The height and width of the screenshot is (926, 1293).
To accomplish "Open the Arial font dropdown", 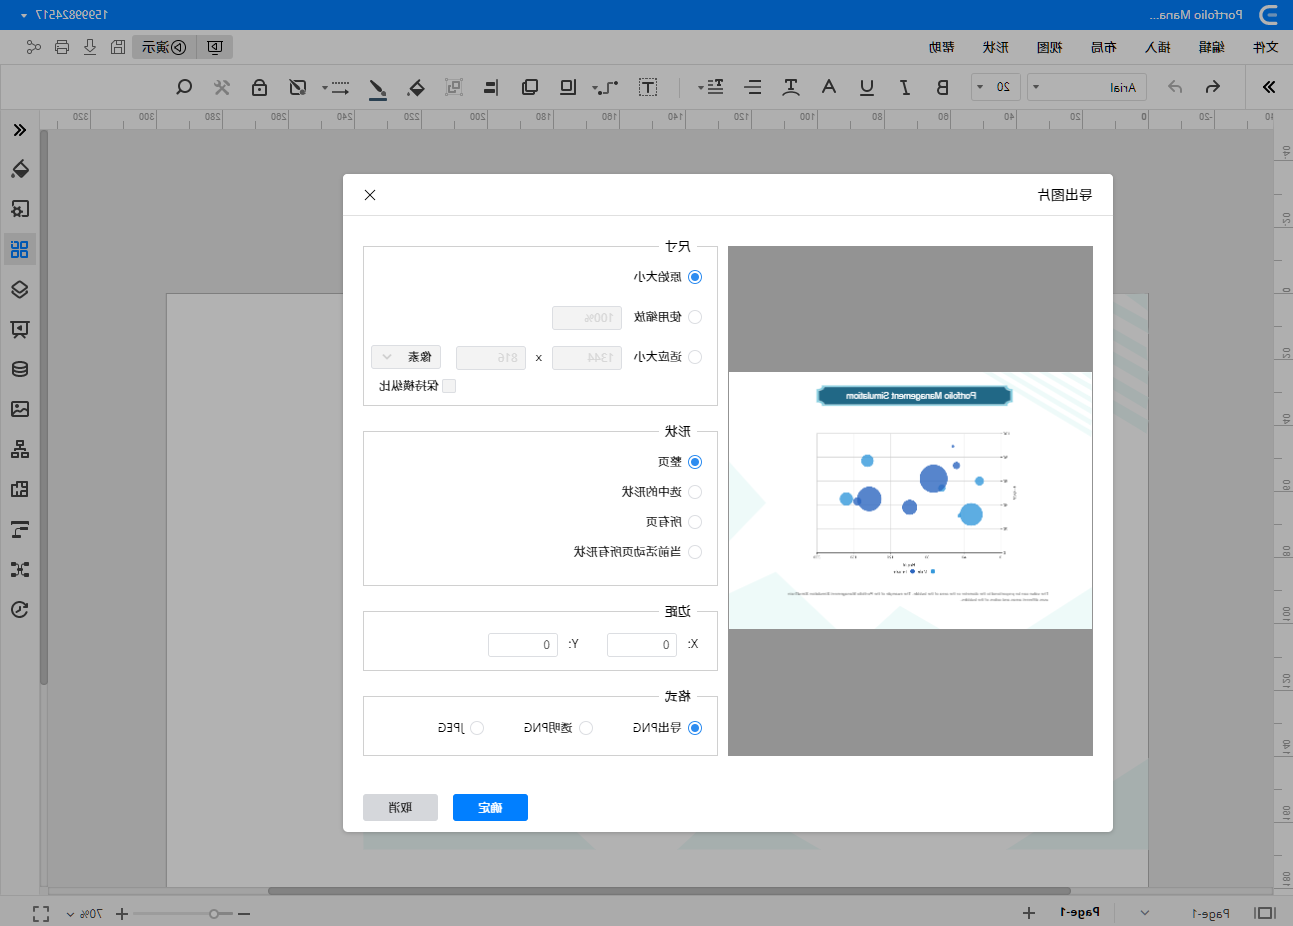I will 1088,87.
